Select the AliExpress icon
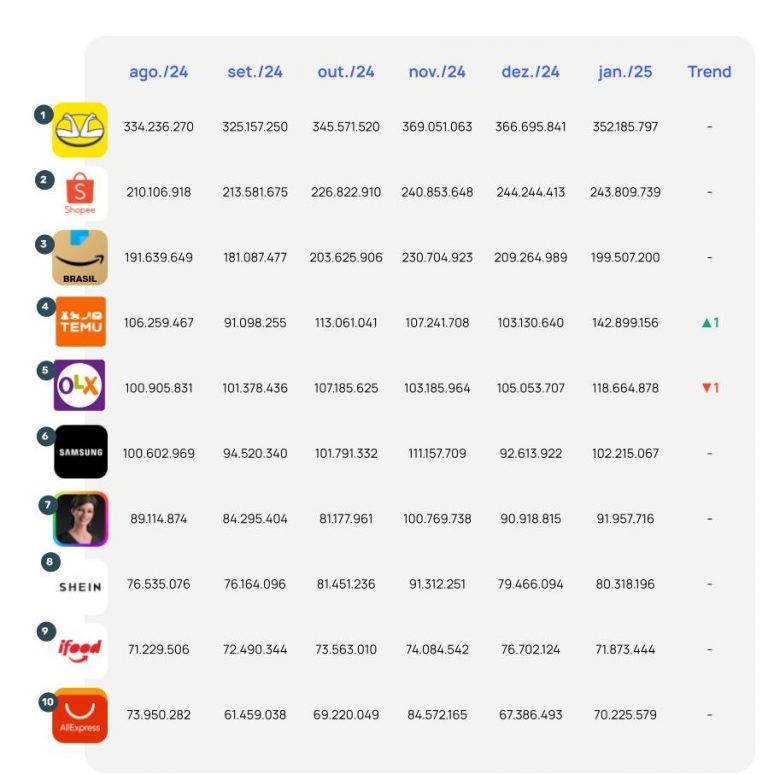The width and height of the screenshot is (768, 775). pos(80,716)
